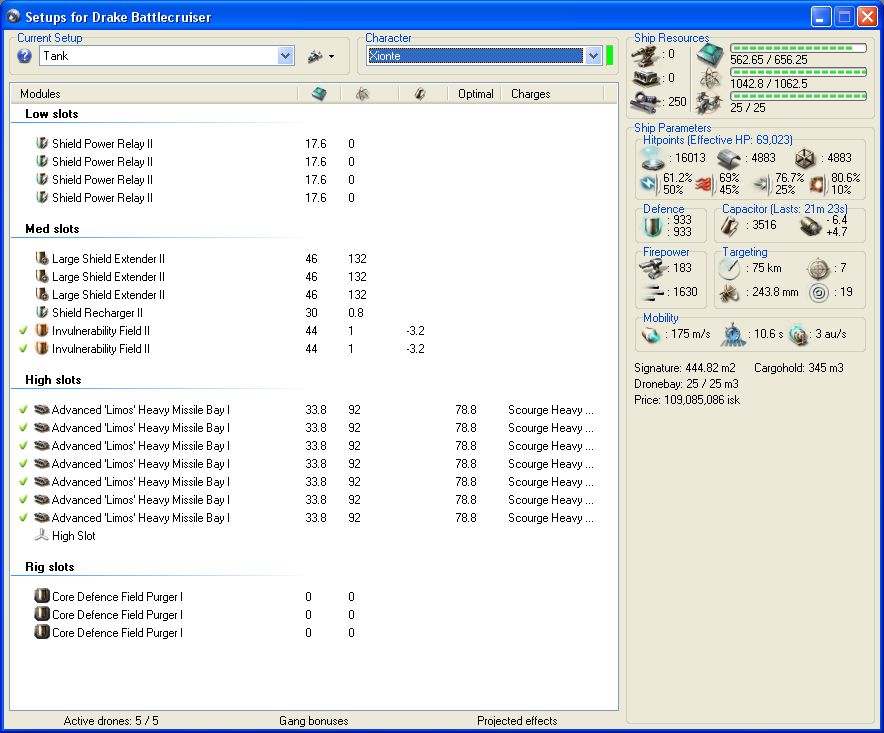Toggle the fourth Heavy Missile Bay active checkmark
Screen dimensions: 884x733
coord(23,464)
